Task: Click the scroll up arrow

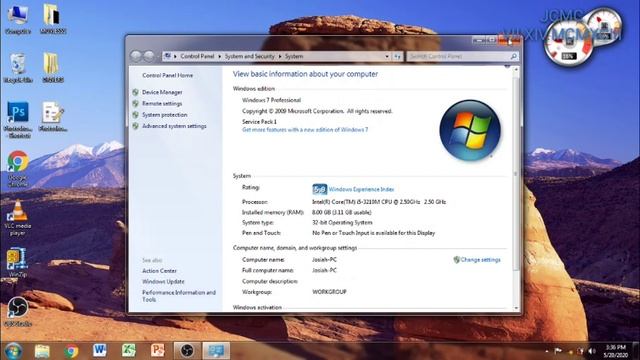Action: [516, 70]
